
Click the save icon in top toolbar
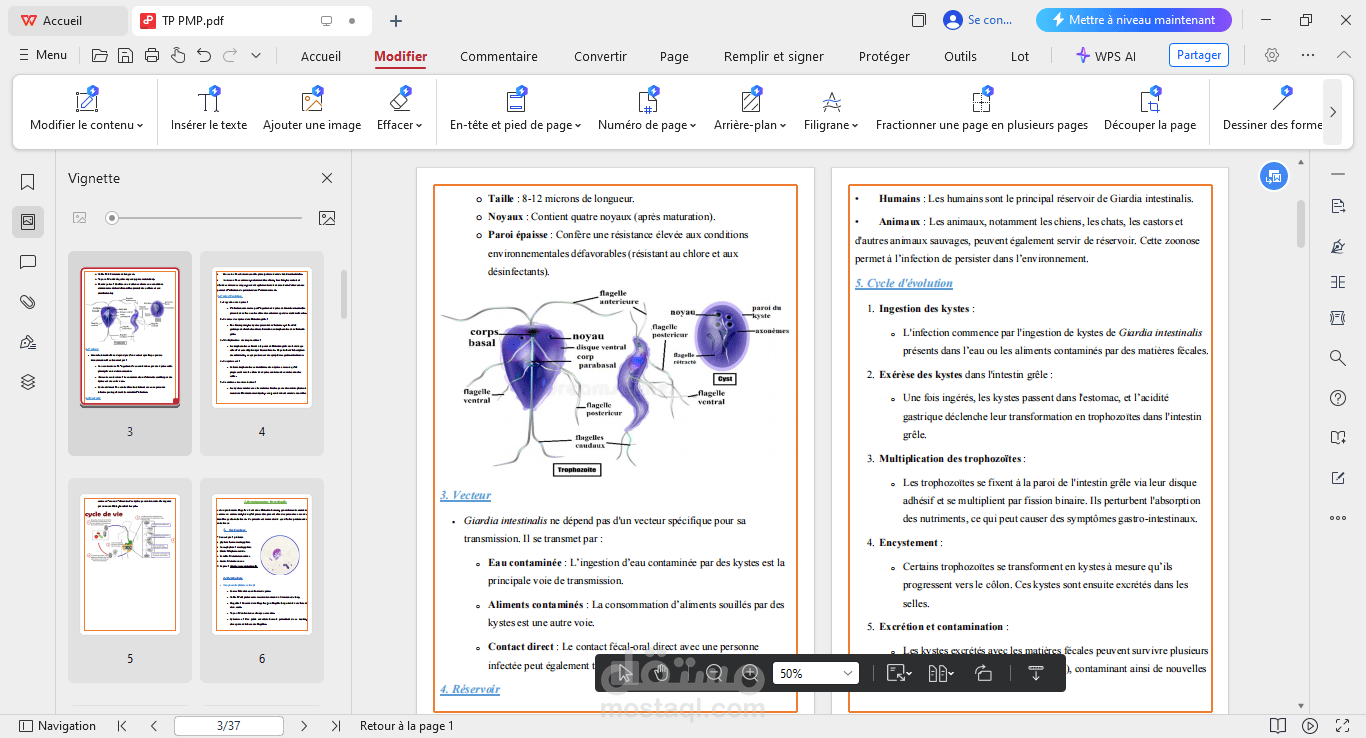[x=126, y=56]
